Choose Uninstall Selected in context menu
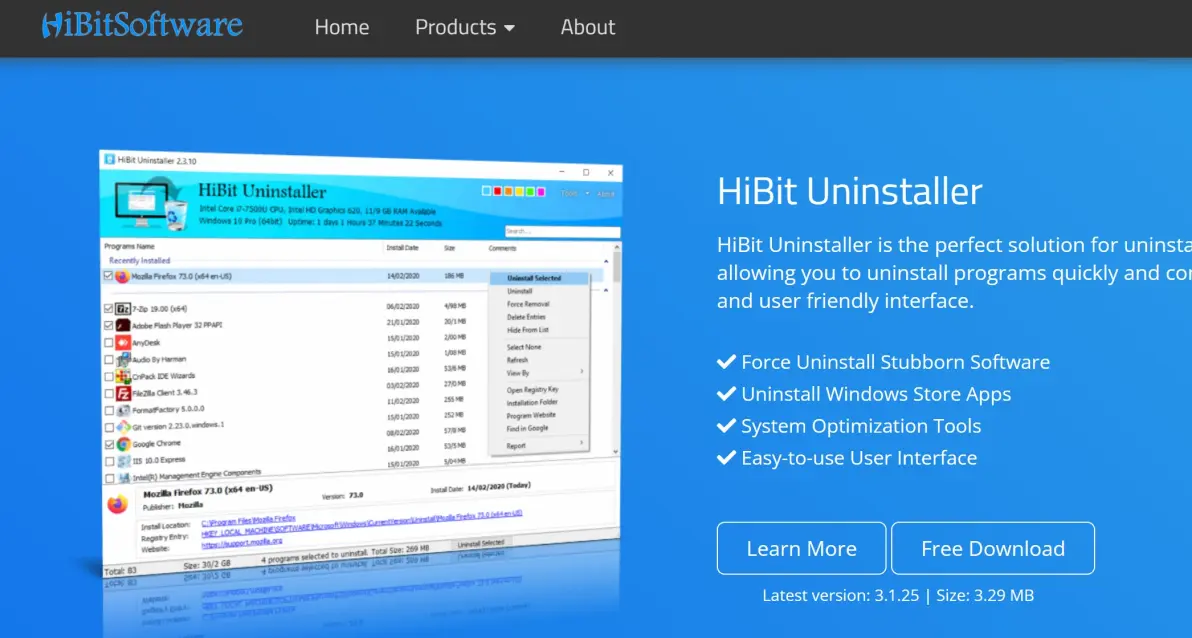The width and height of the screenshot is (1192, 638). pos(540,278)
